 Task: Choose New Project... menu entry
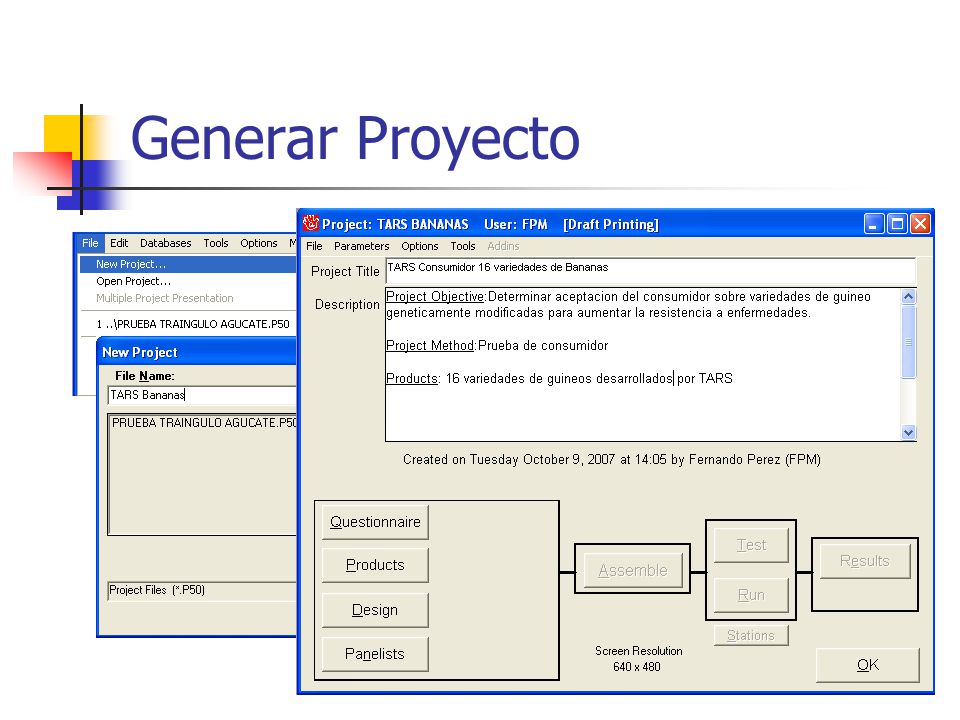click(x=188, y=264)
